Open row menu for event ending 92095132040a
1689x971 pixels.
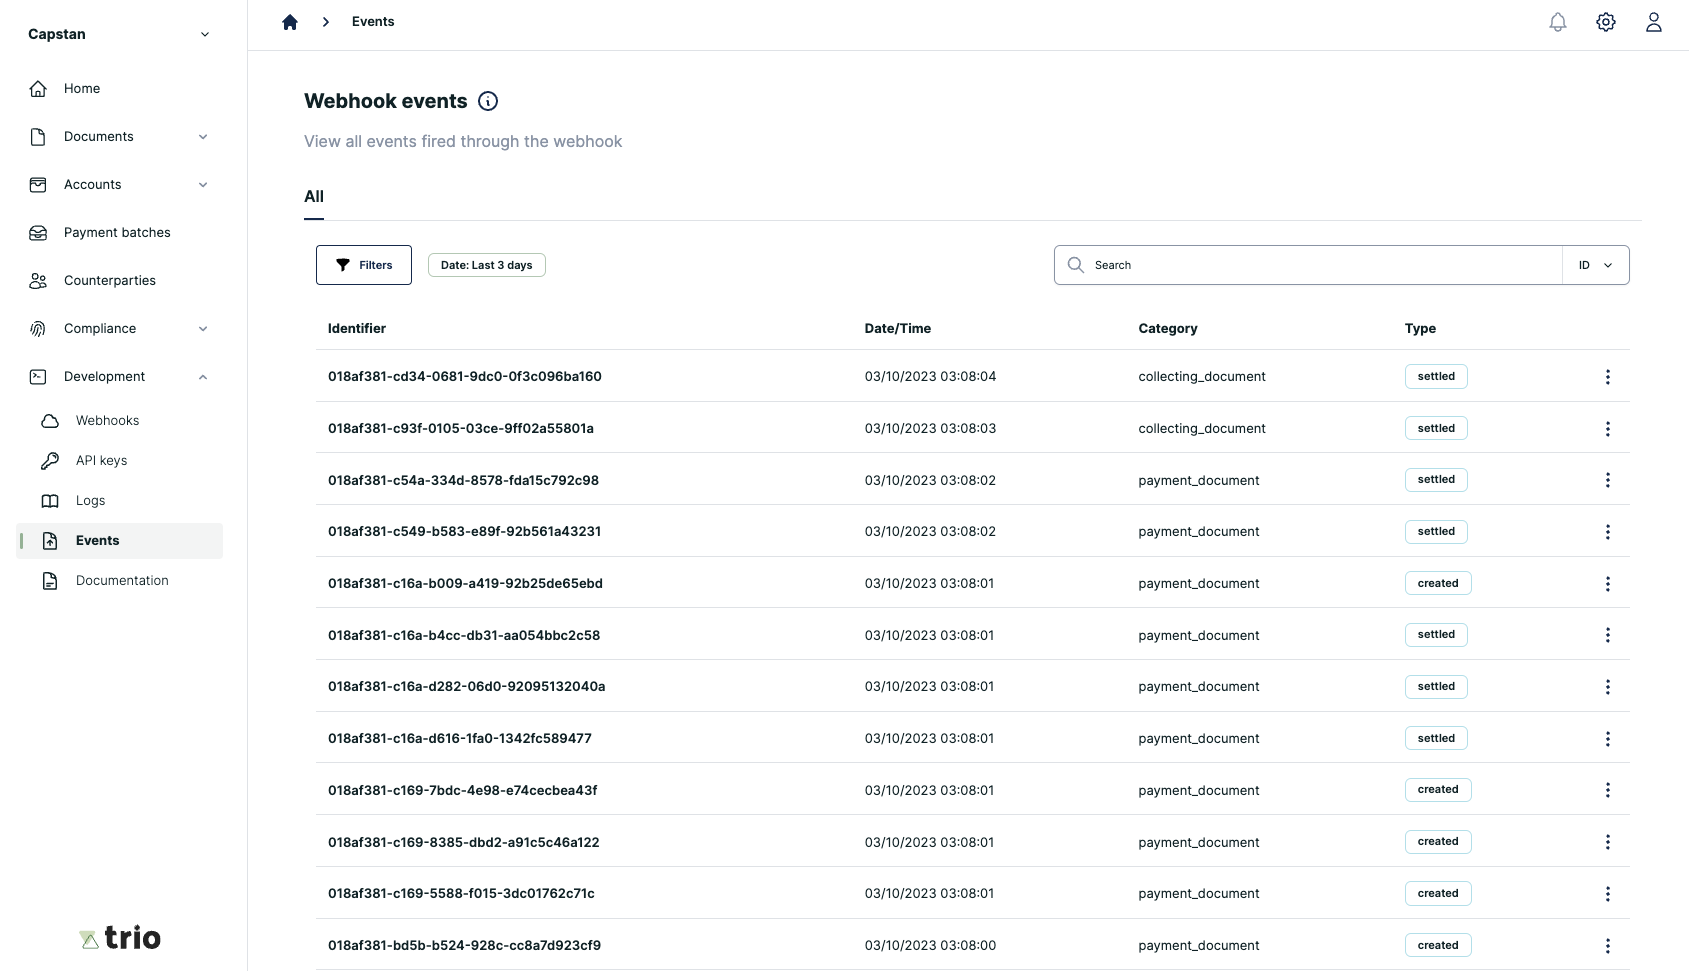1608,687
